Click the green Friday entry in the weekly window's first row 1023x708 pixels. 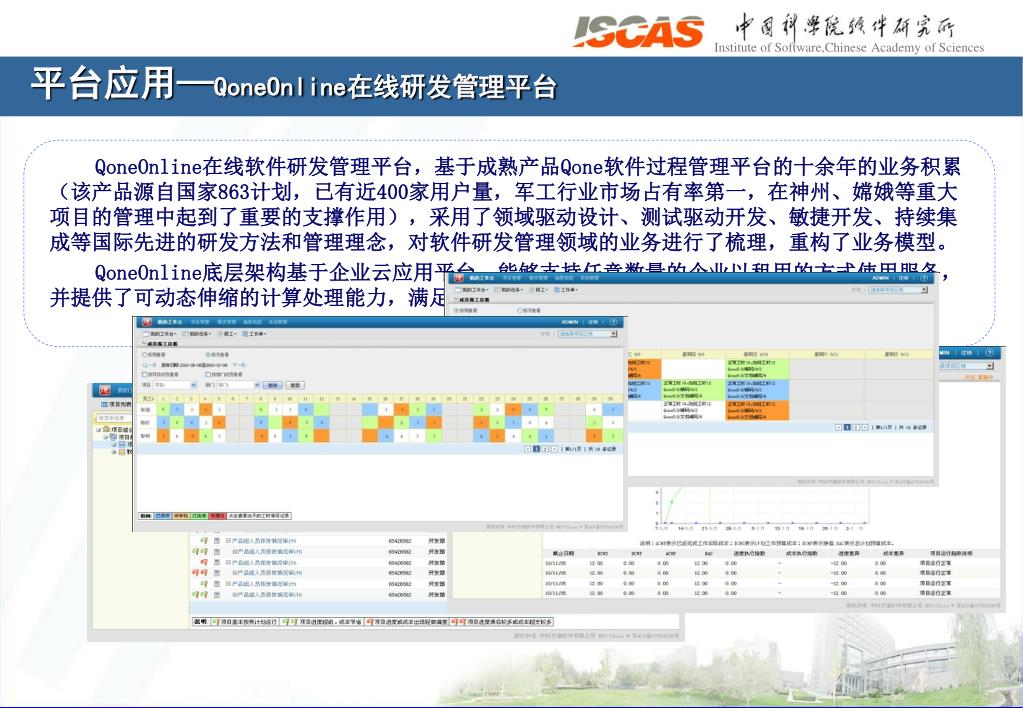(x=757, y=369)
